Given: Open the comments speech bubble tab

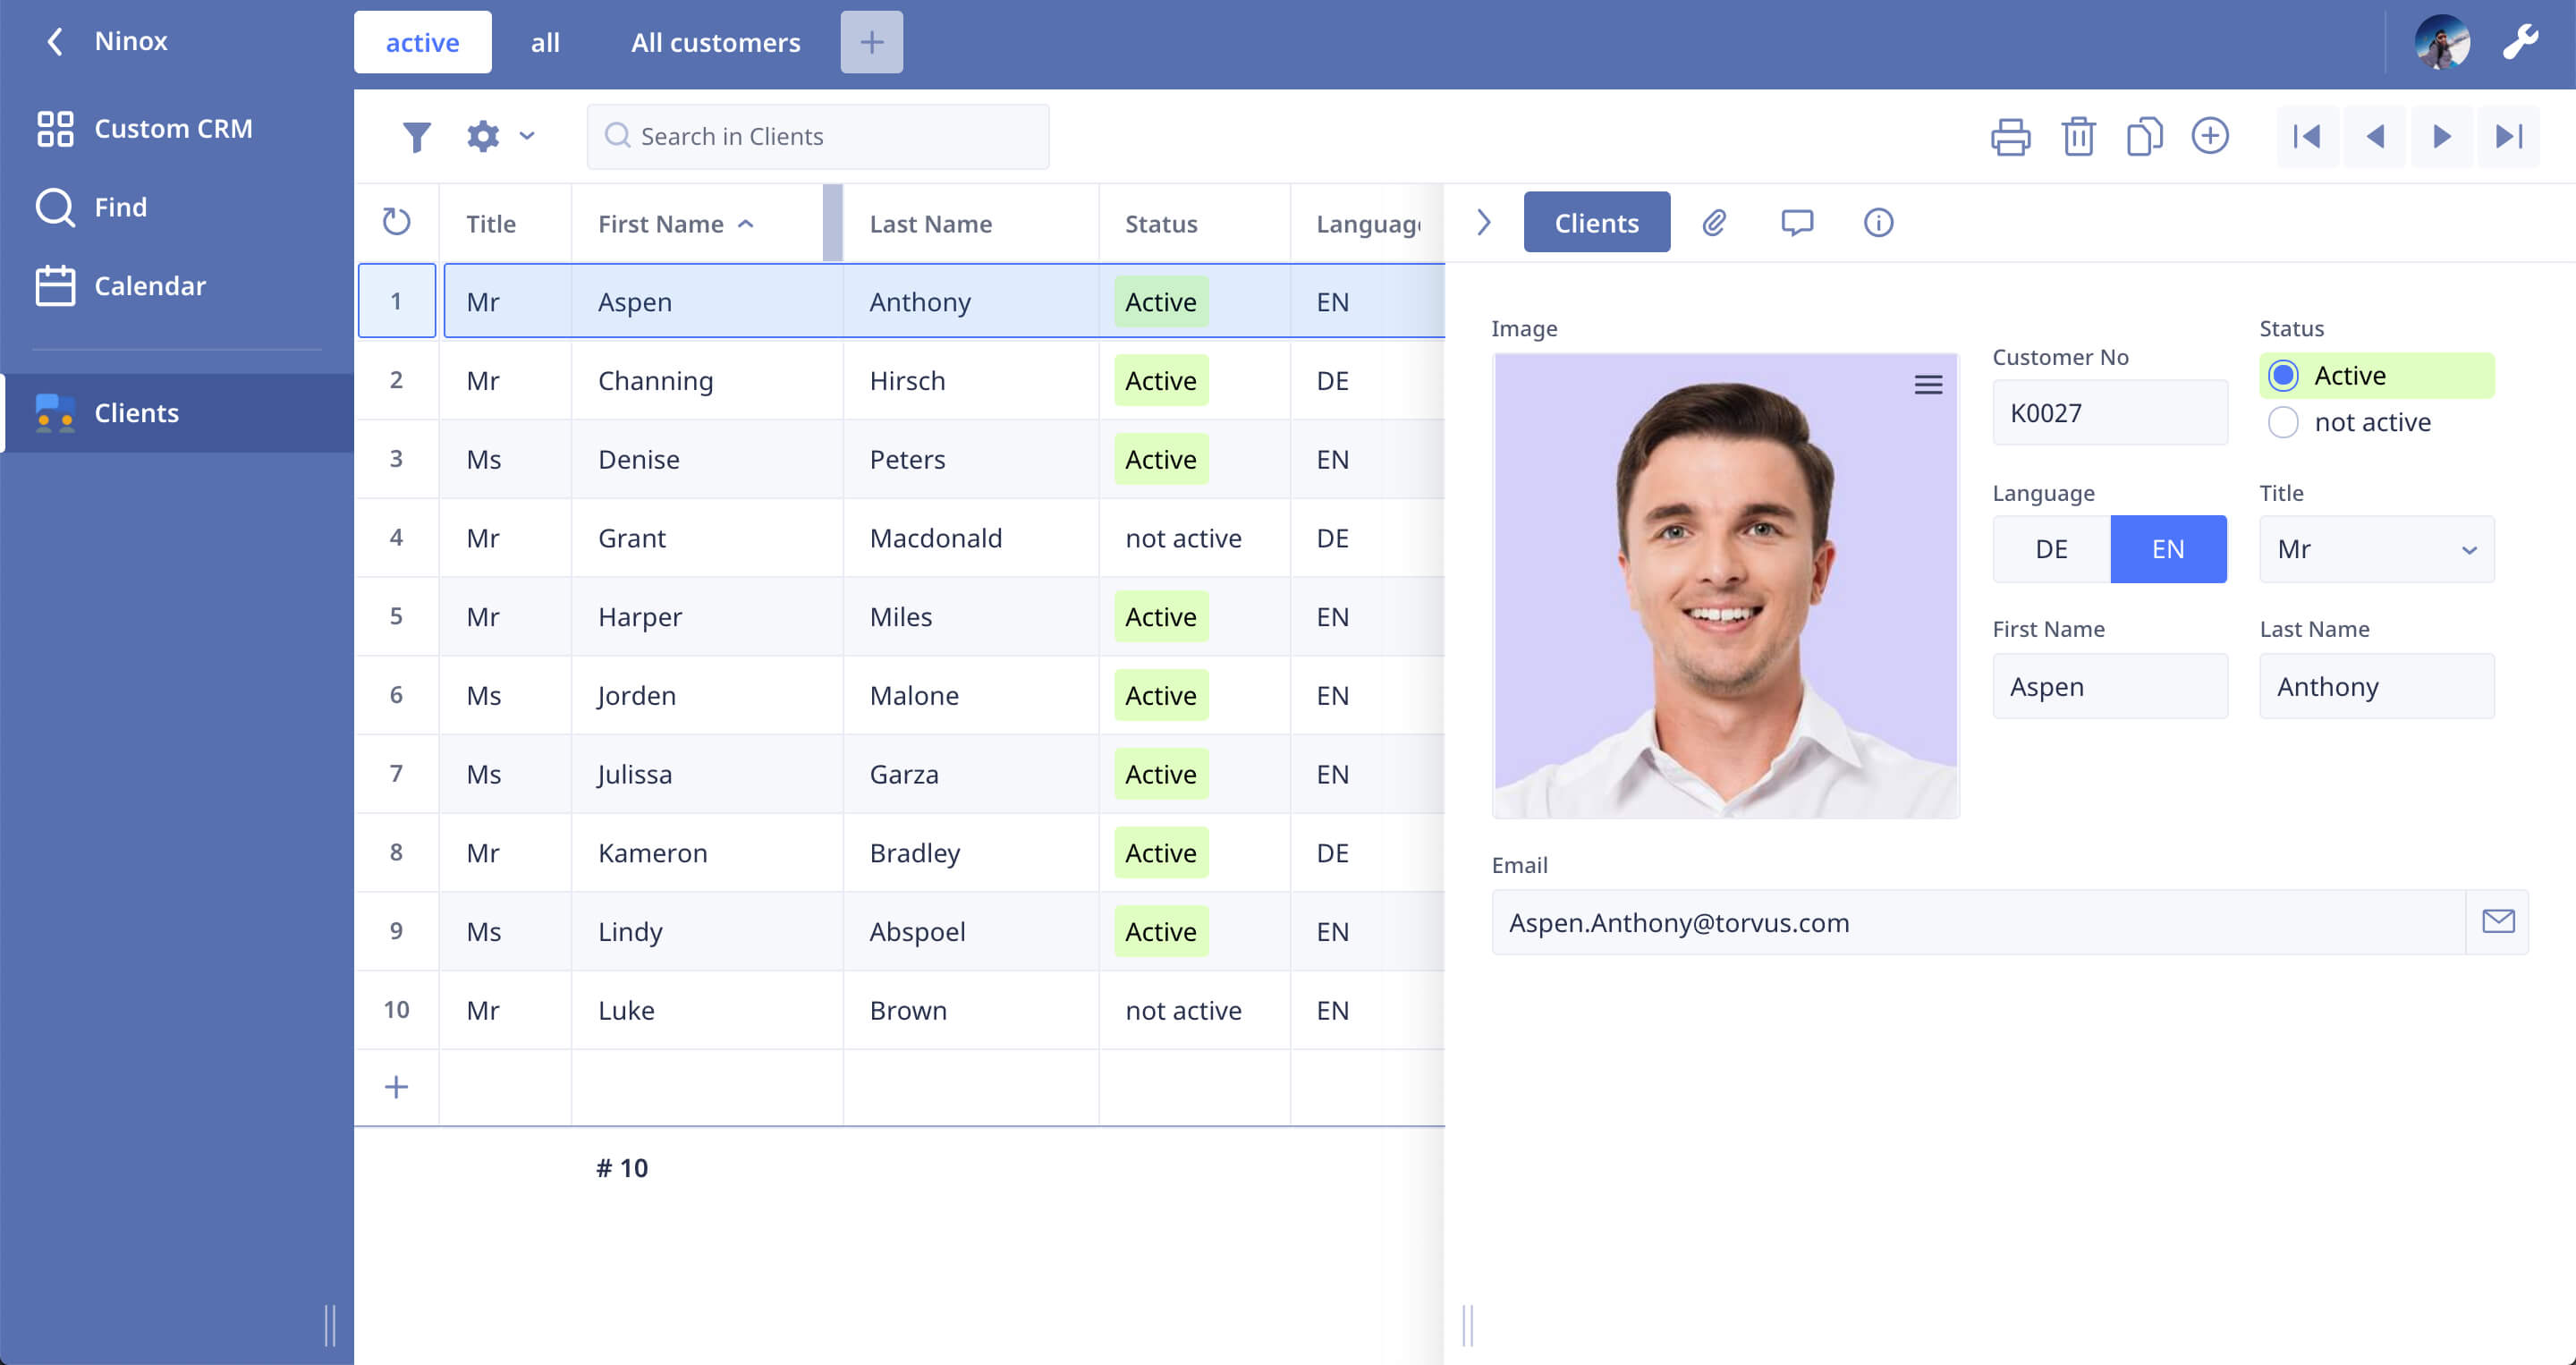Looking at the screenshot, I should point(1796,222).
